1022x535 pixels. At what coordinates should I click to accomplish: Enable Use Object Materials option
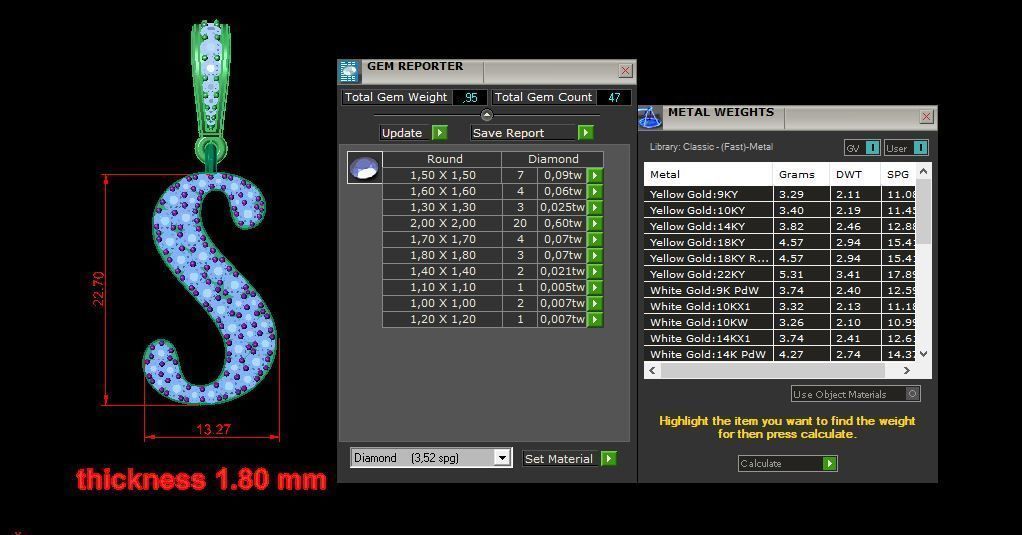click(x=912, y=394)
